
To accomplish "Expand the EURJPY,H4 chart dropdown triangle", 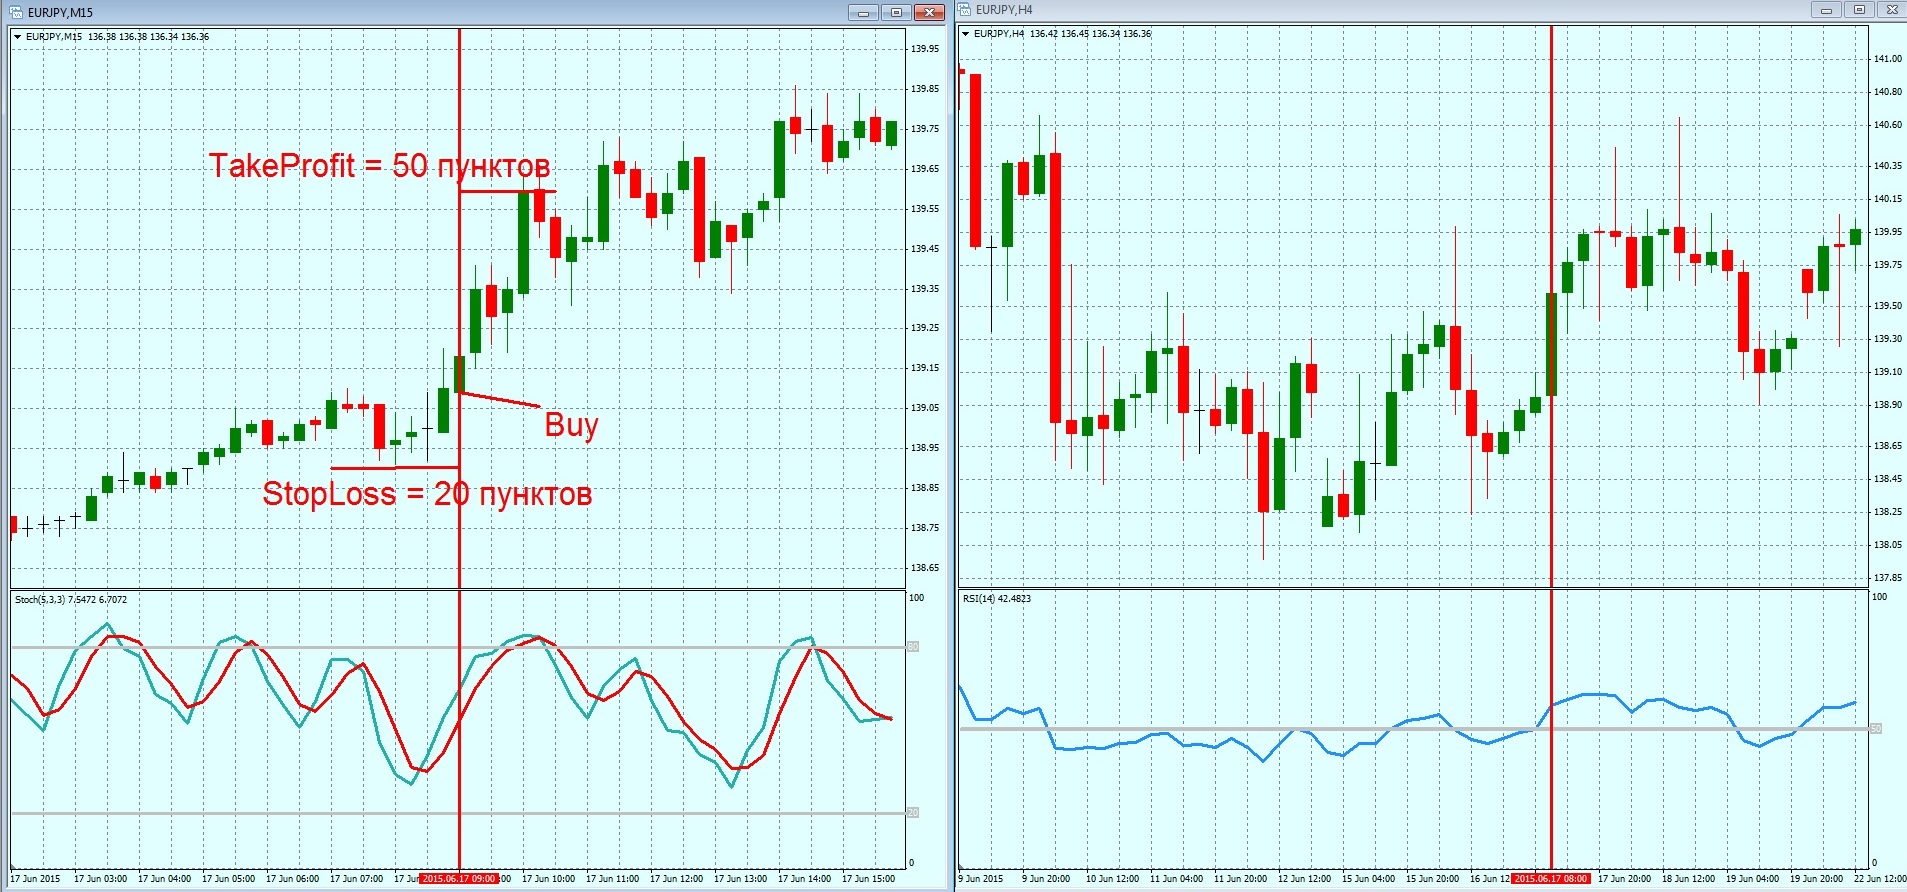I will [x=965, y=34].
